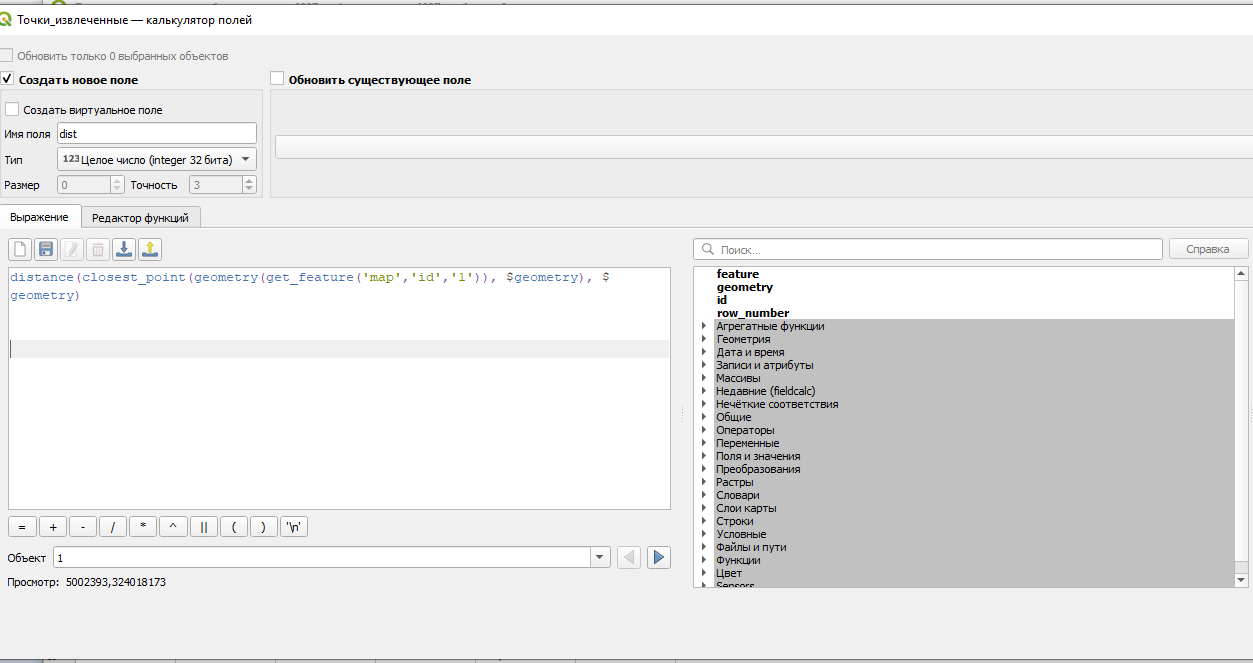Click the Имя поля input field
The image size is (1253, 663).
click(x=157, y=133)
